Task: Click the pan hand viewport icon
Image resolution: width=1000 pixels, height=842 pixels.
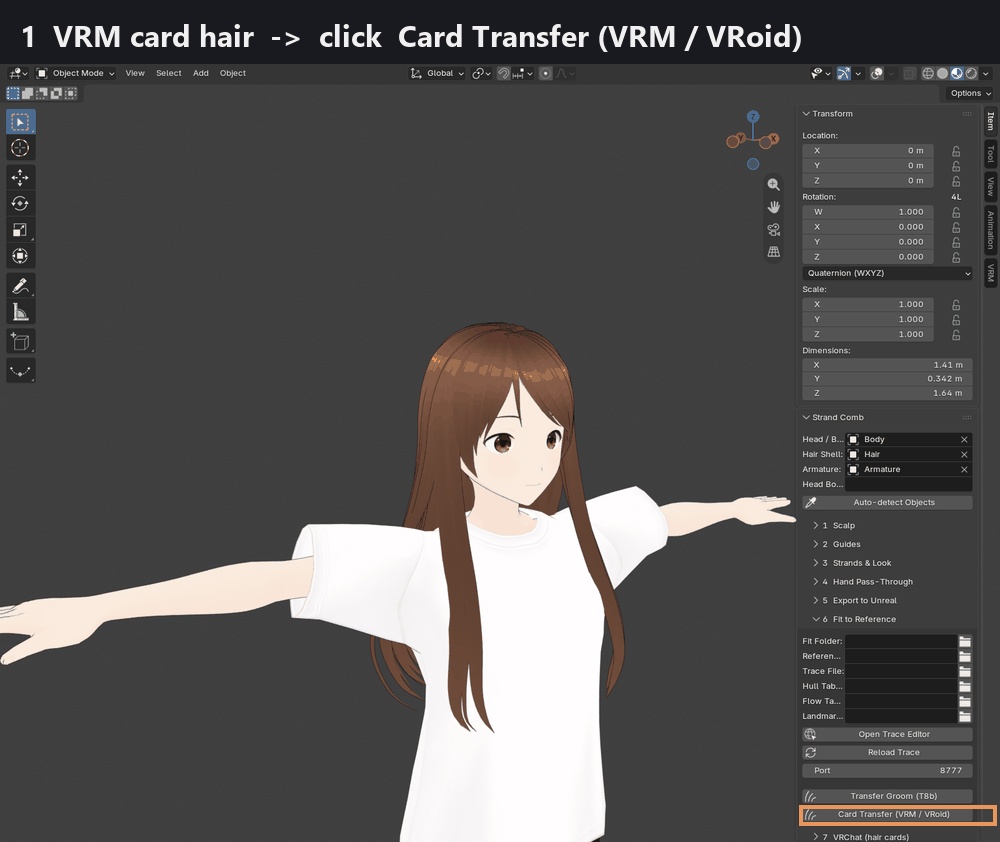Action: (x=774, y=207)
